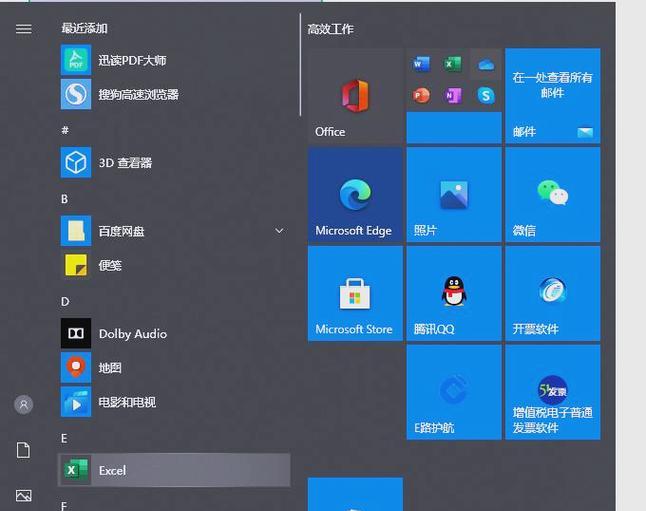This screenshot has height=511, width=646.
Task: Launch 腾讯QQ tile
Action: 454,293
